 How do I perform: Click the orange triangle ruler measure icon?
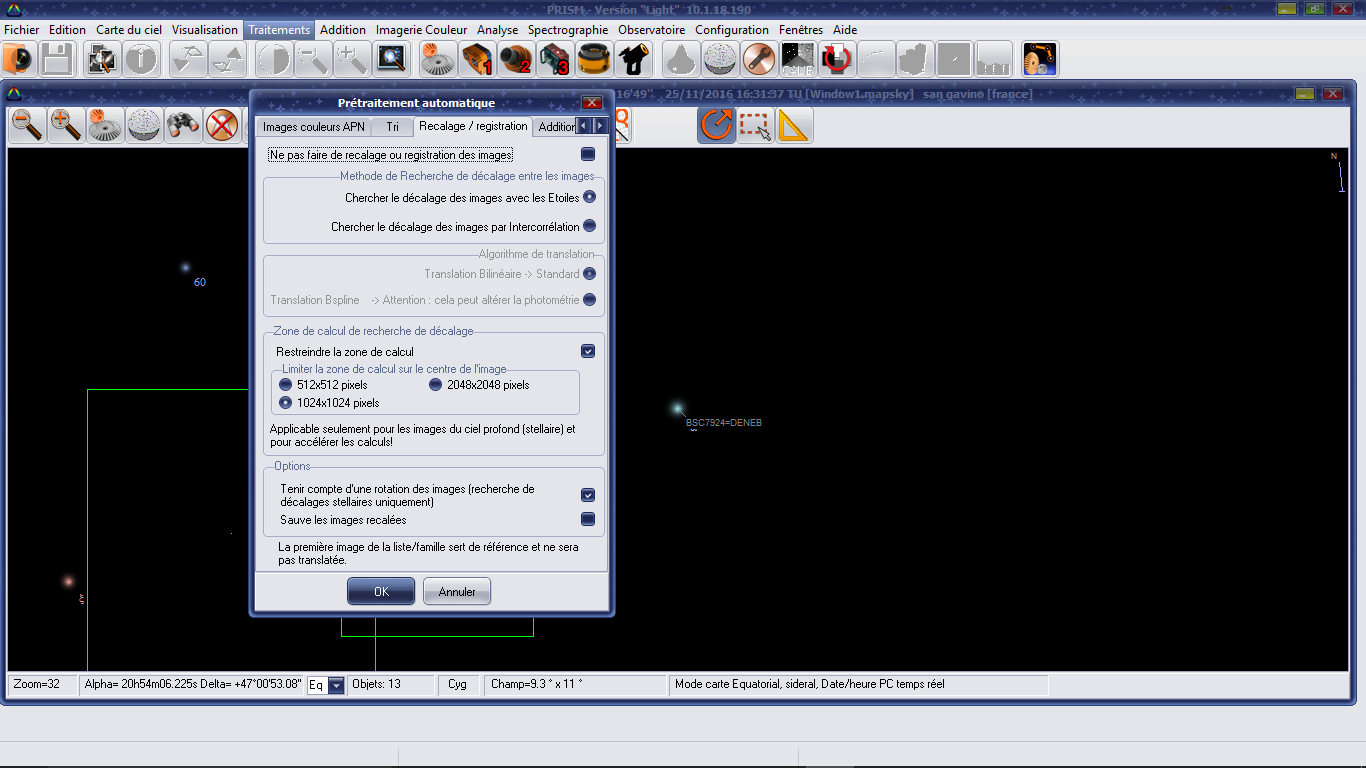click(x=794, y=126)
